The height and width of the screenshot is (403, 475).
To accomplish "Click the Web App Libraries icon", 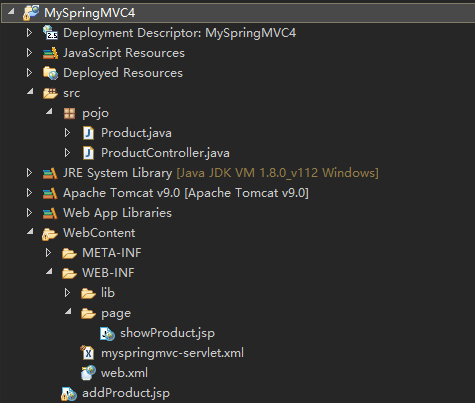I will click(50, 213).
